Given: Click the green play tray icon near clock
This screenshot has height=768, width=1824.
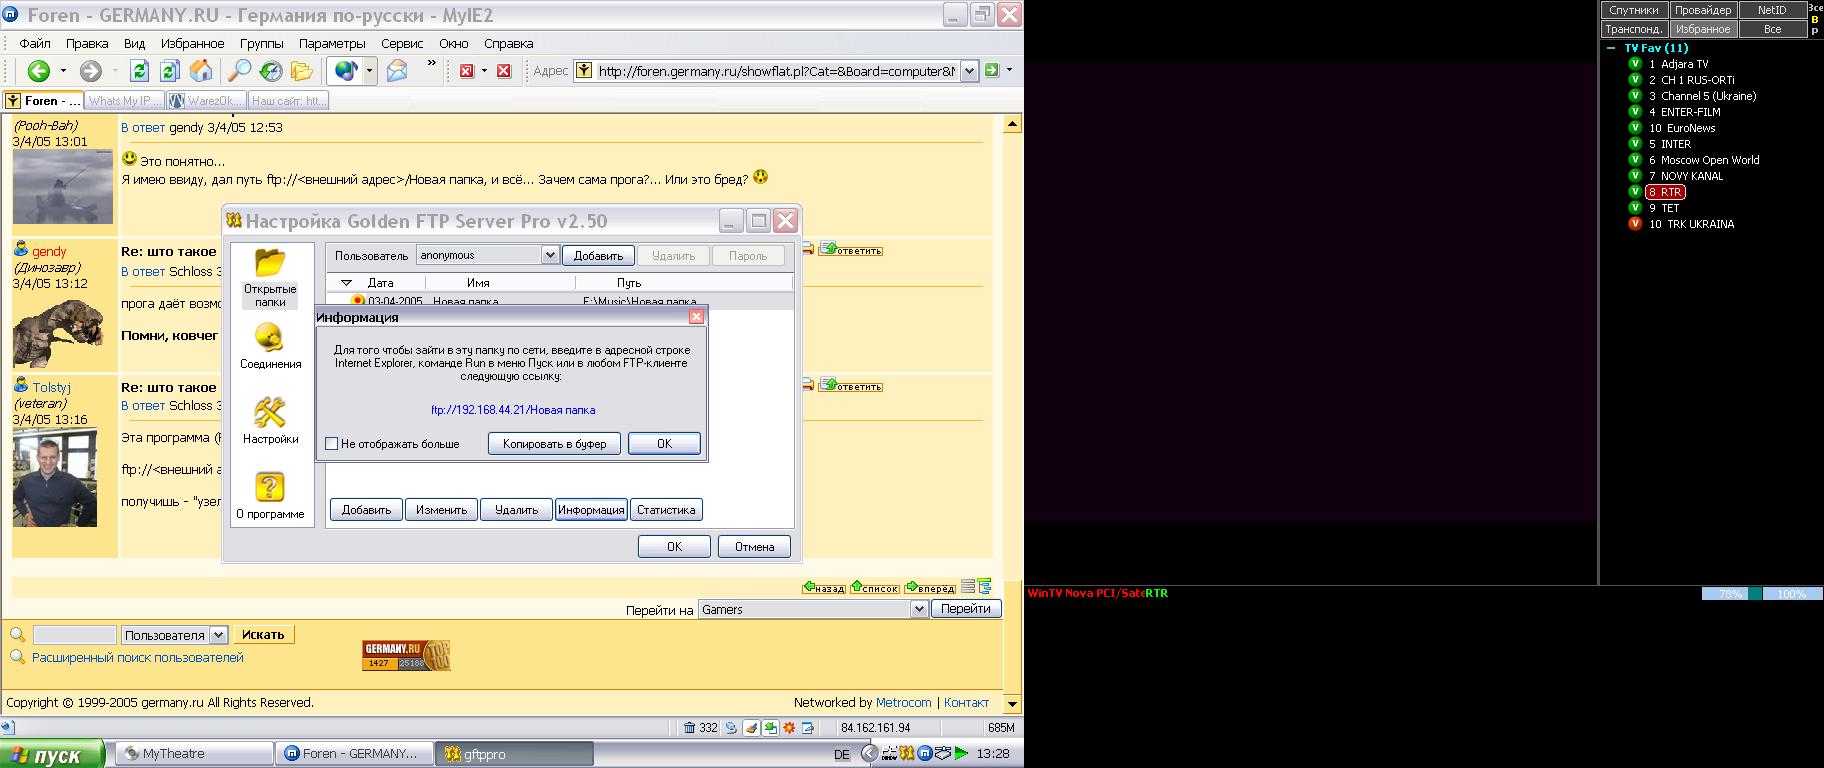Looking at the screenshot, I should point(961,753).
